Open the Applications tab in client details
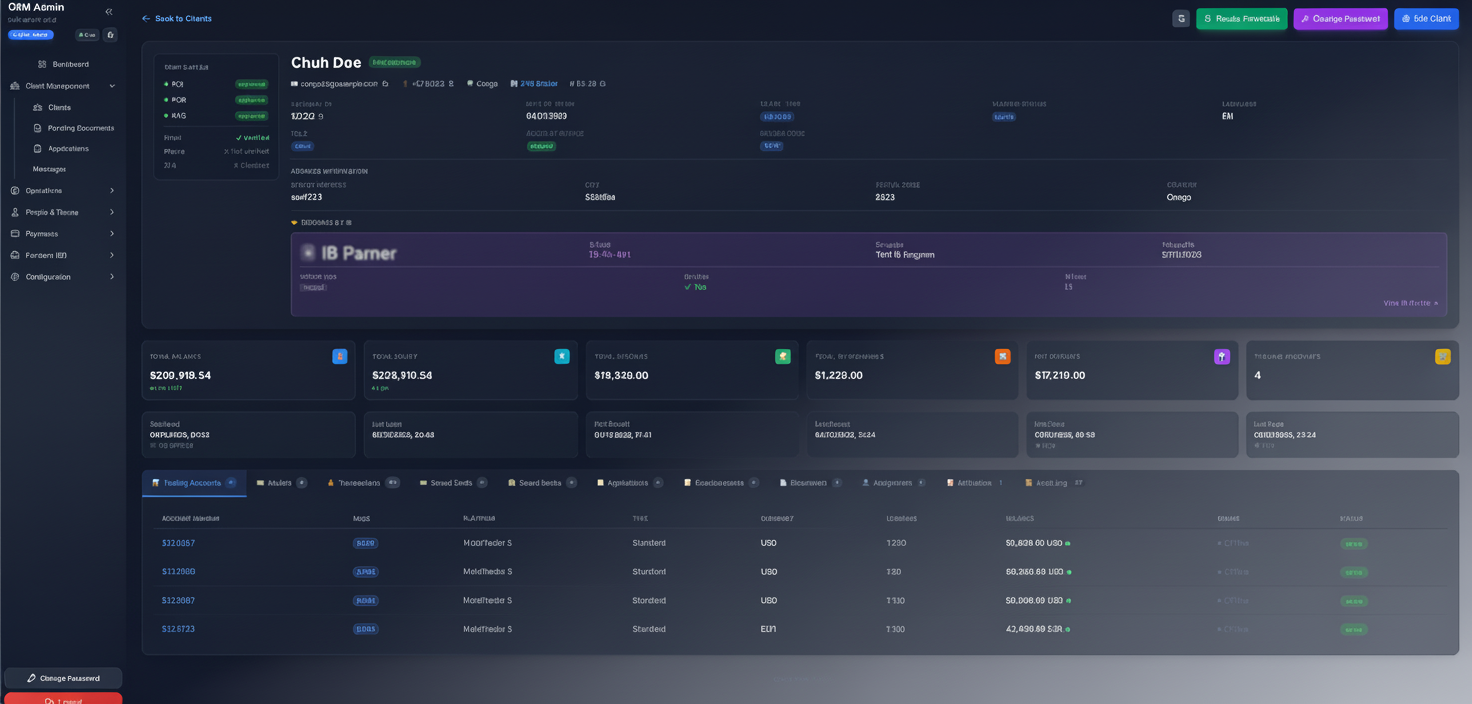 point(628,483)
